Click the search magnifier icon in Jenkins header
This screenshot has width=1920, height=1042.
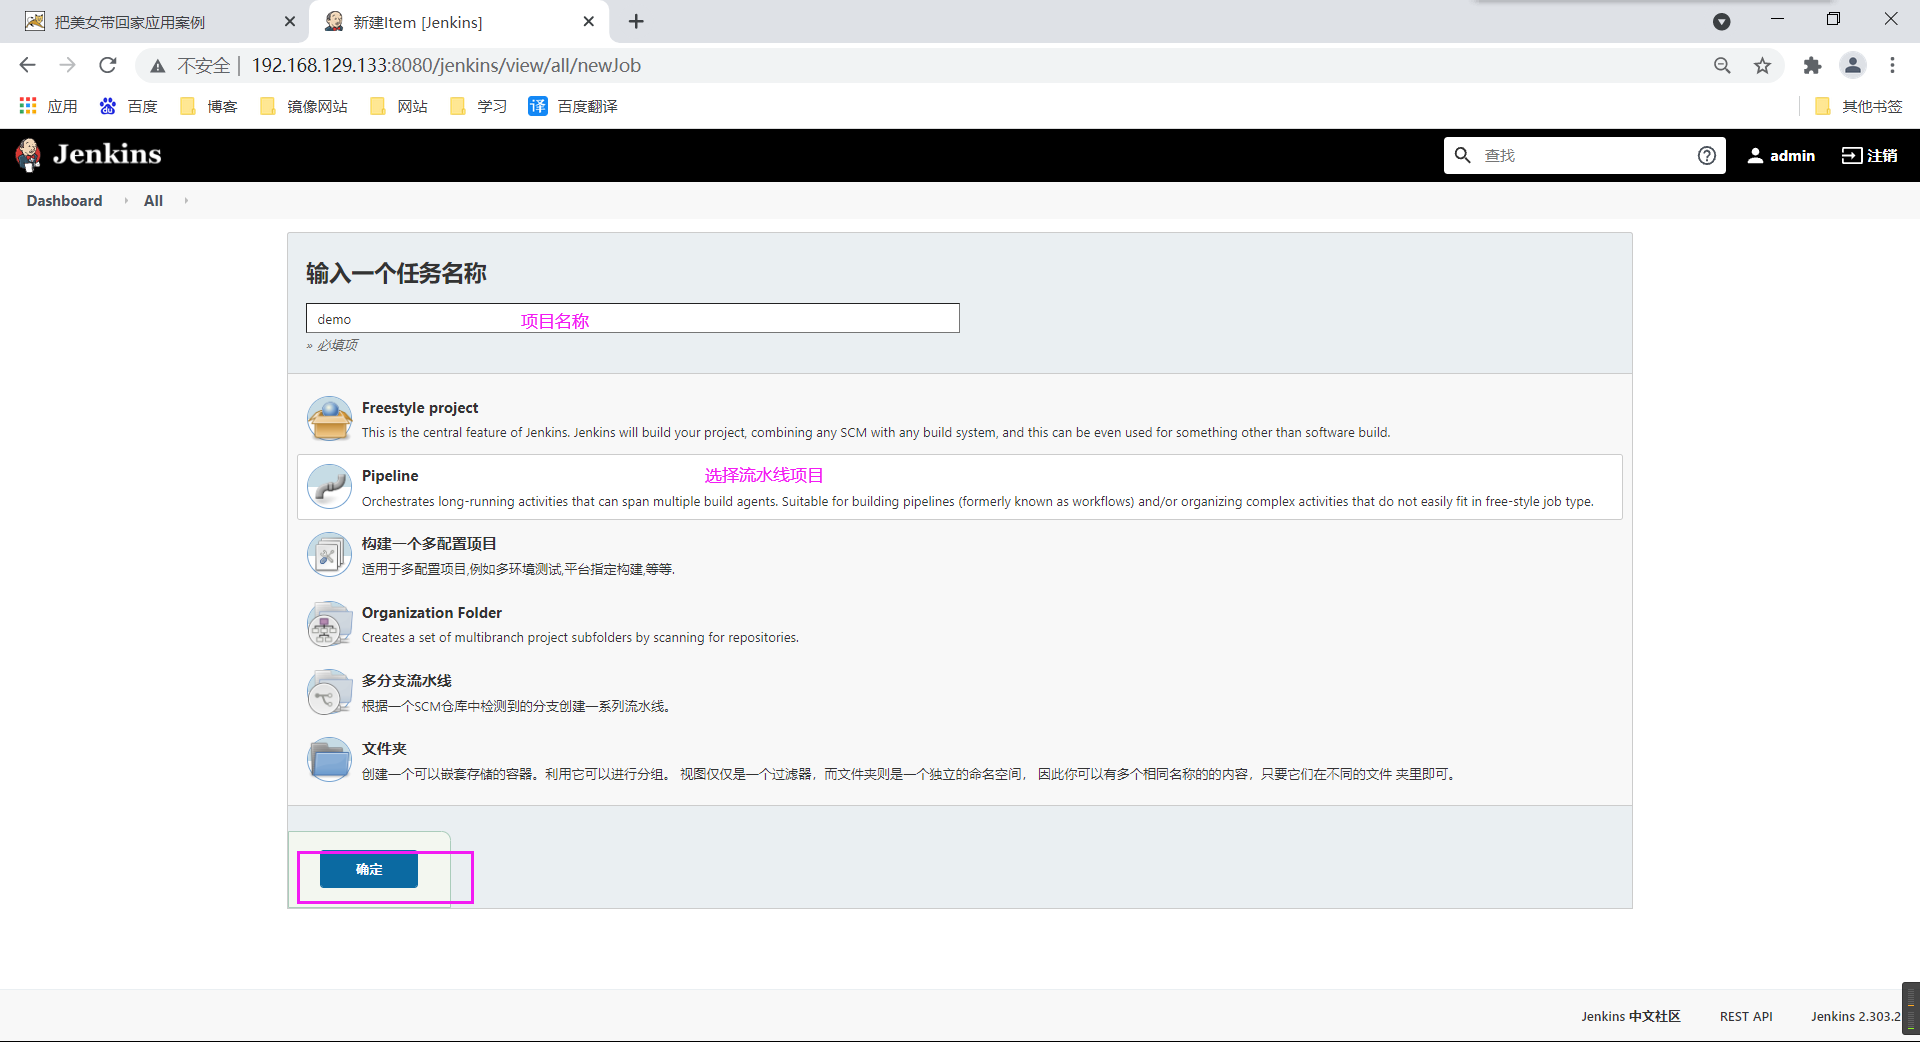[x=1462, y=155]
